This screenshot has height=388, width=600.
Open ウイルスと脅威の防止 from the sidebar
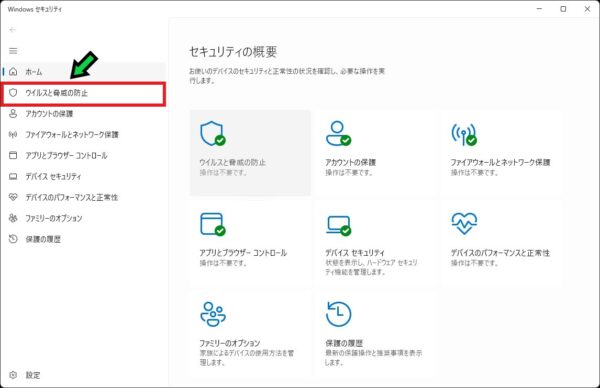point(83,93)
